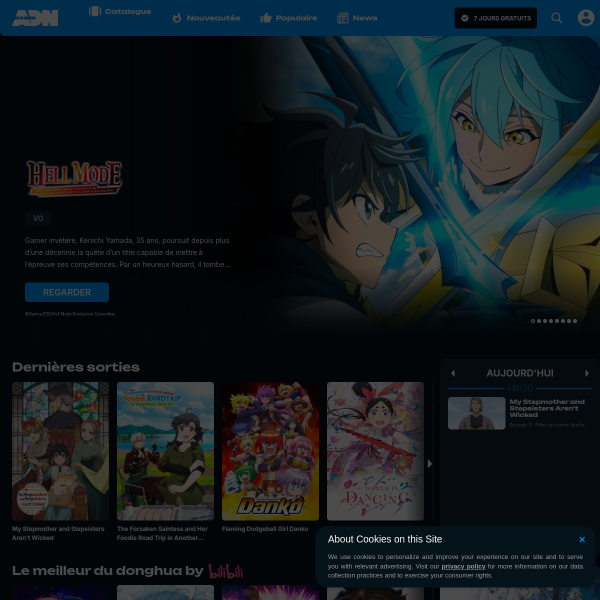Click The Forsaken Saintess title text
Viewport: 600px width, 600px height.
tap(162, 533)
